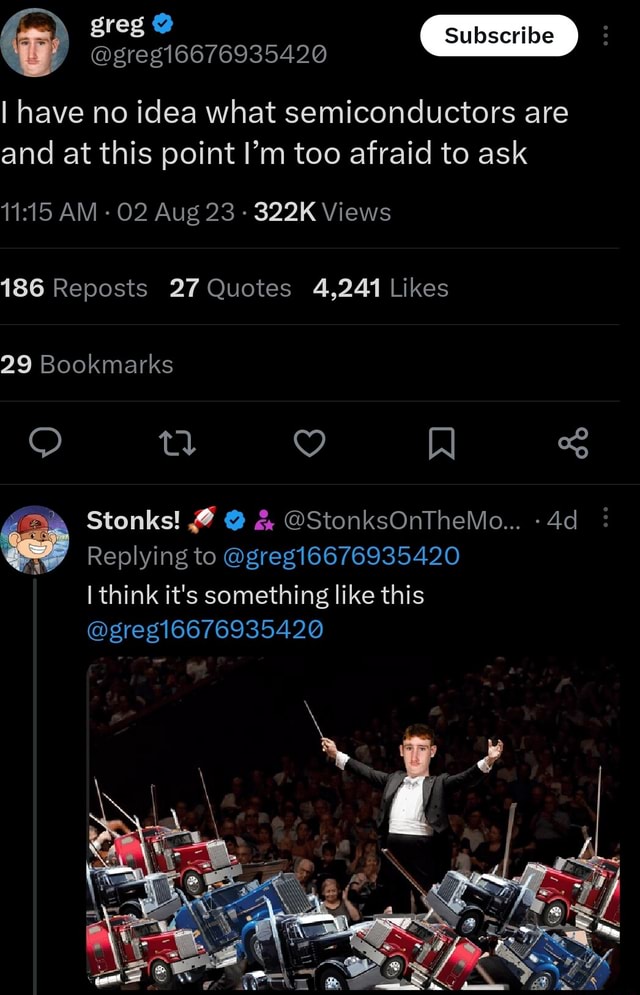Subscribe to greg's account
The width and height of the screenshot is (640, 995).
(498, 36)
